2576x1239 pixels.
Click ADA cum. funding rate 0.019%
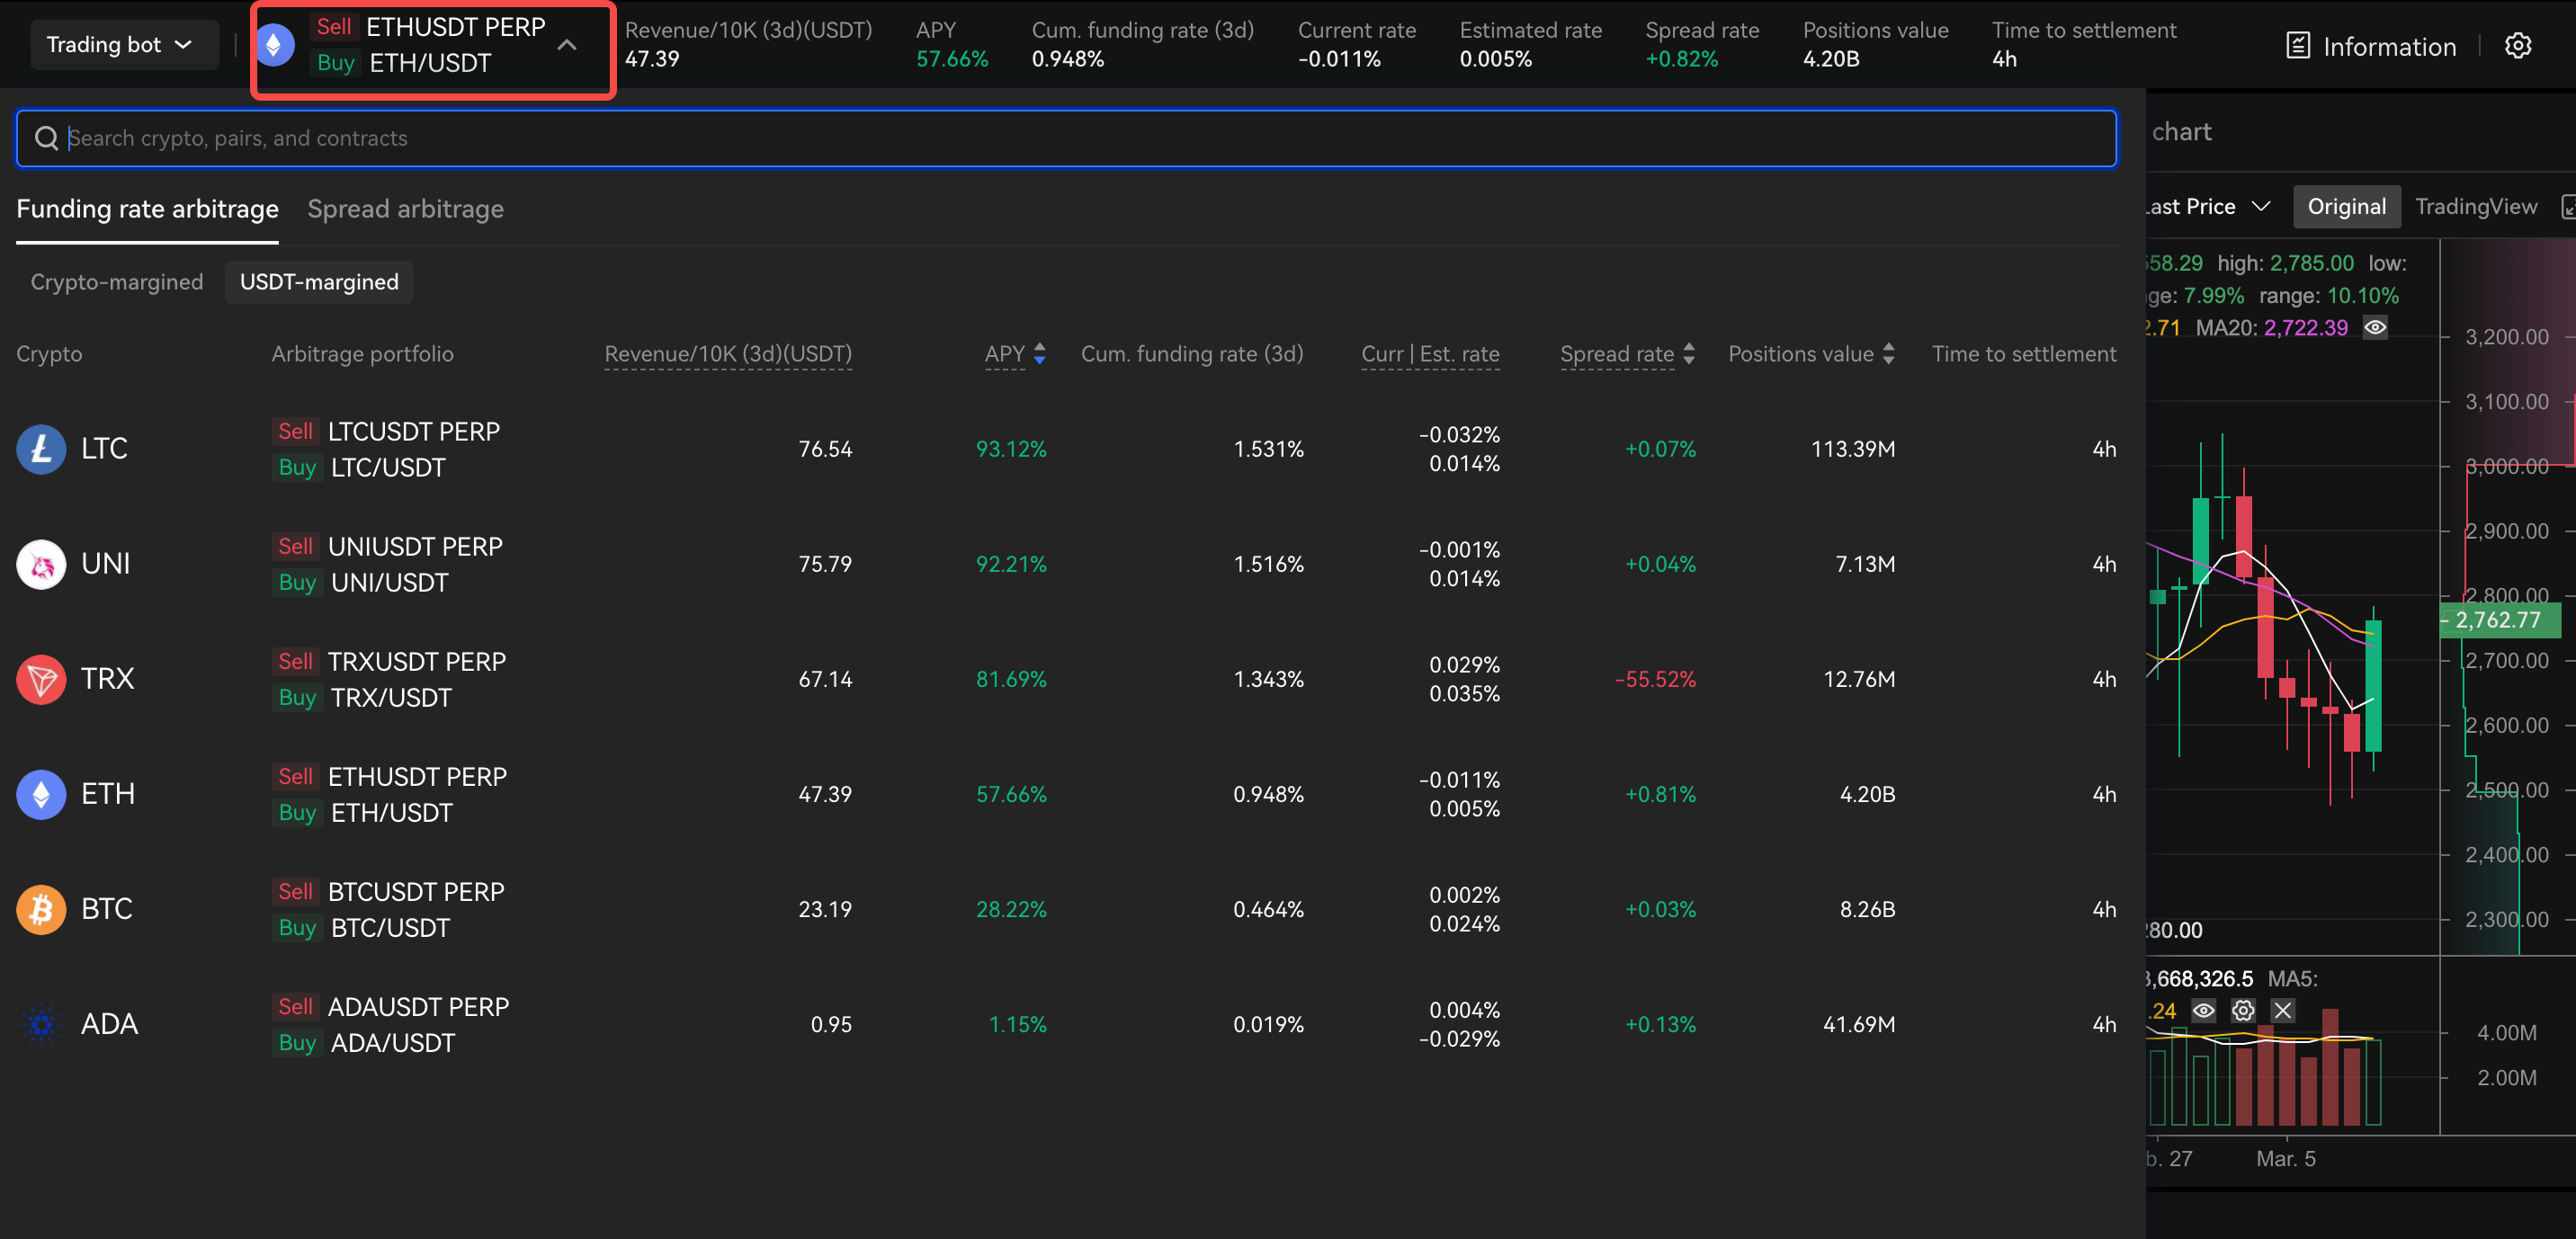pyautogui.click(x=1268, y=1024)
